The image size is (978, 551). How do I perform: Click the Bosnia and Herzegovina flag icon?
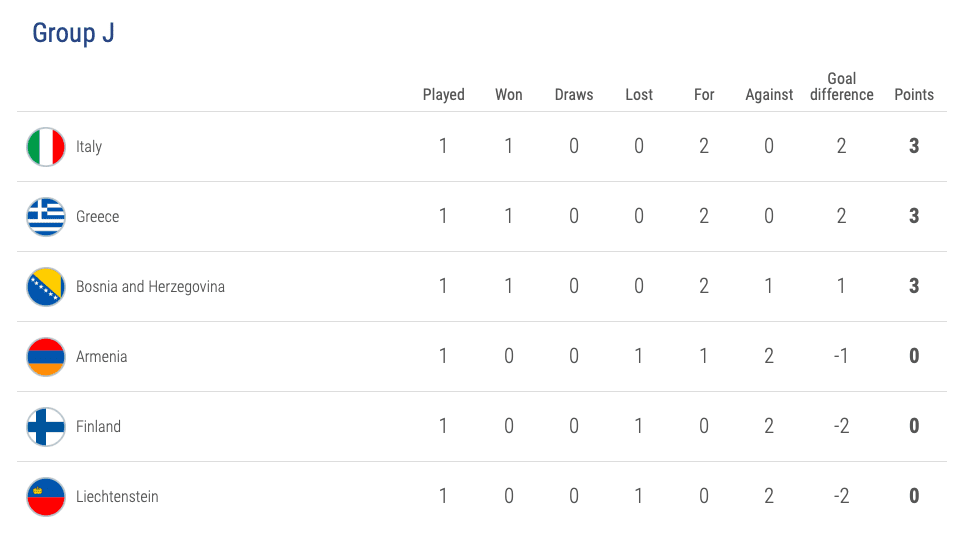pos(46,287)
